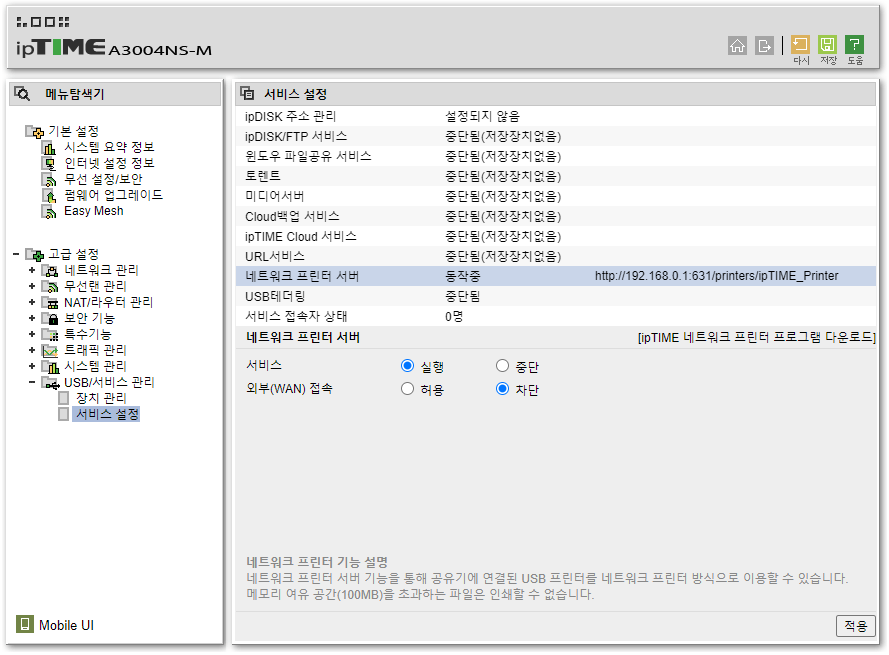Expand the 네트워크 관리 node
Image resolution: width=889 pixels, height=655 pixels.
point(32,270)
